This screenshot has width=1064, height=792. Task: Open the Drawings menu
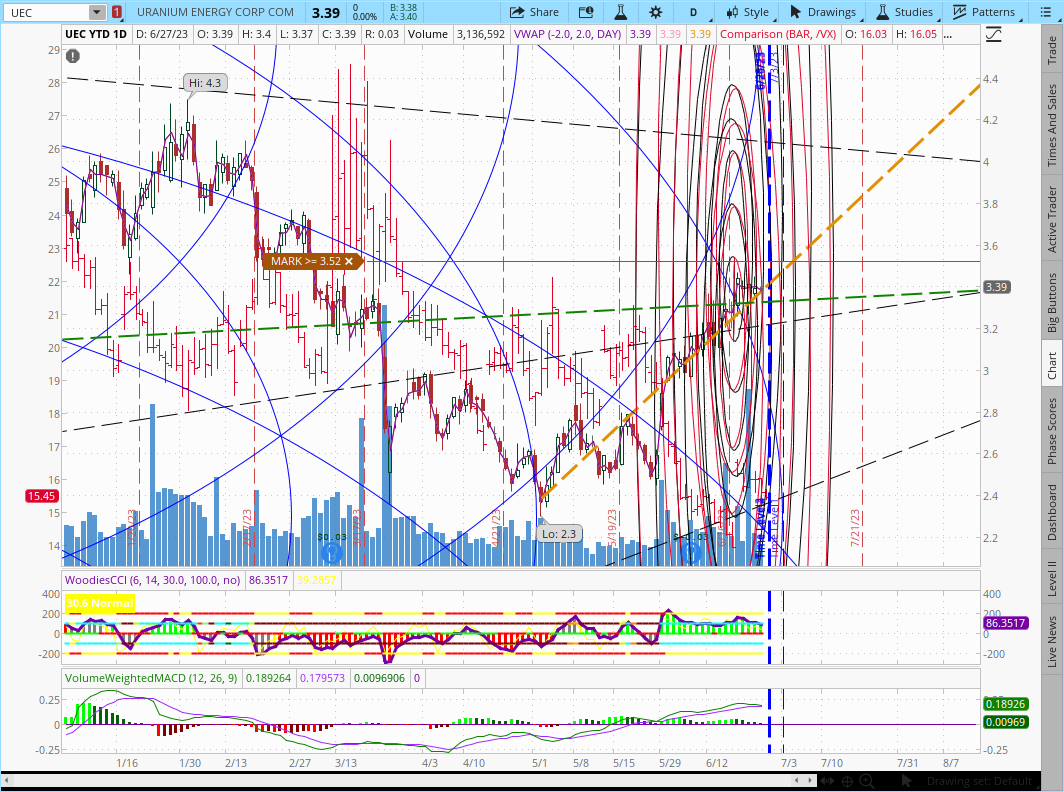click(x=823, y=12)
